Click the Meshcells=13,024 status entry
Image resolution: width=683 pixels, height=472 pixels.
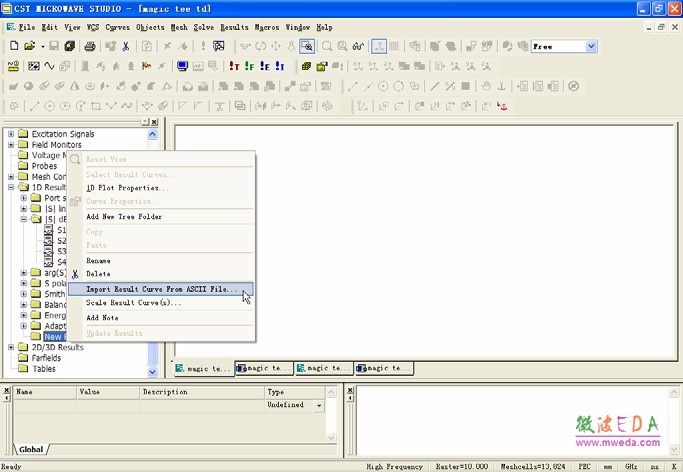533,467
